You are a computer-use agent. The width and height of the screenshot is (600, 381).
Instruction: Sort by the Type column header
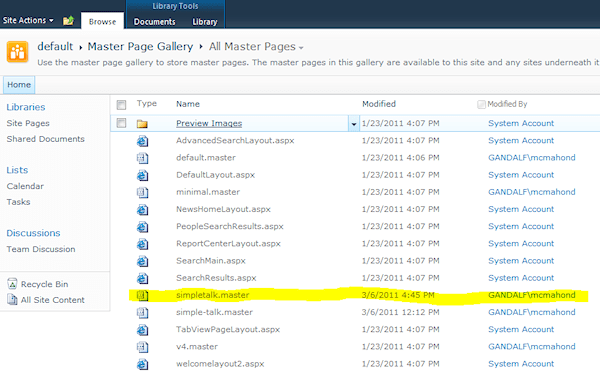click(147, 104)
